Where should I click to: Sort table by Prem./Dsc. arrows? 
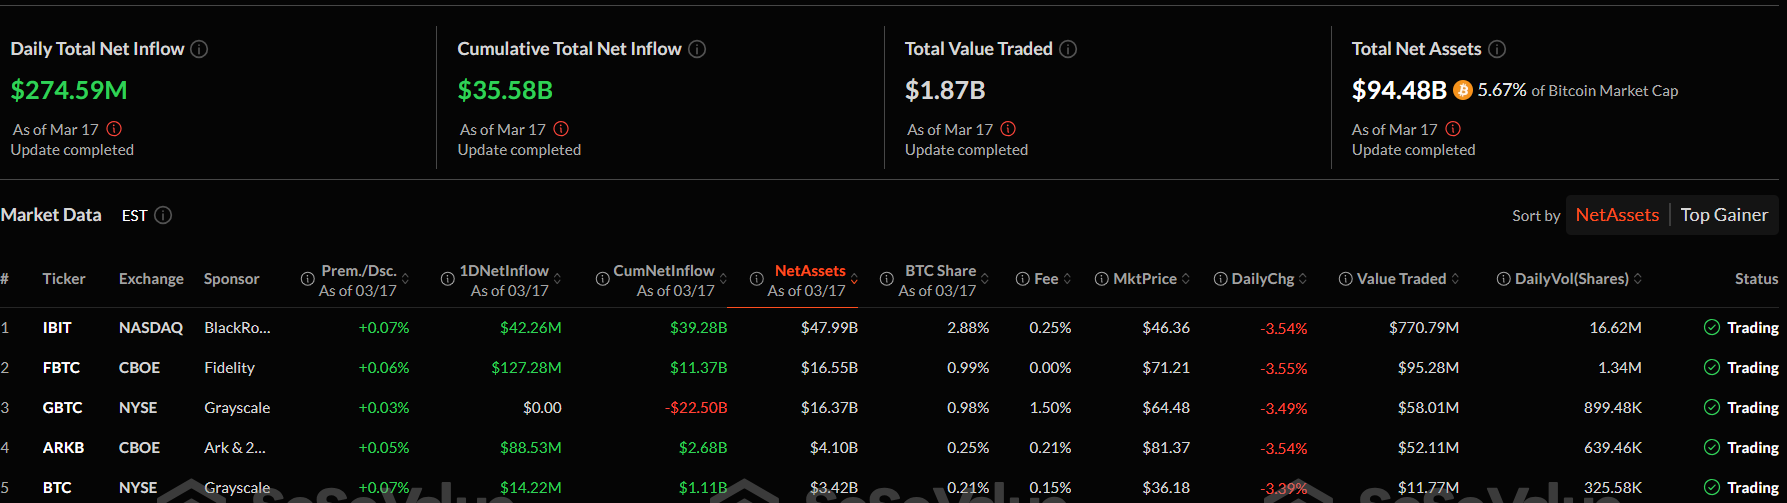click(x=405, y=279)
